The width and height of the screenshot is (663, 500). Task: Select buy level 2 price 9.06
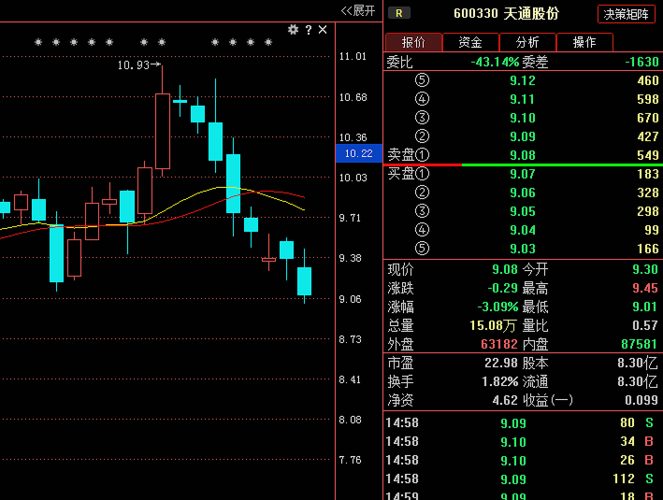[x=523, y=193]
